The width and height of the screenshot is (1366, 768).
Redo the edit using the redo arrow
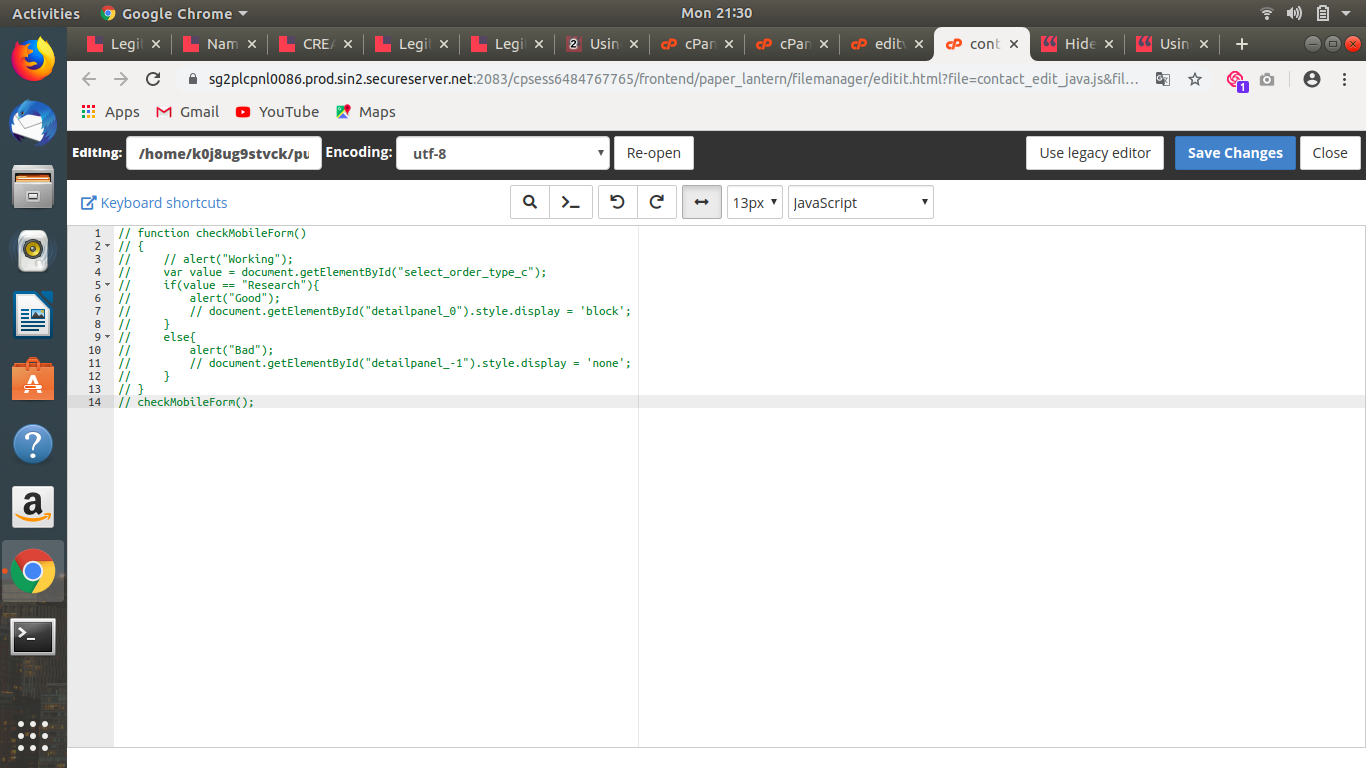[657, 202]
